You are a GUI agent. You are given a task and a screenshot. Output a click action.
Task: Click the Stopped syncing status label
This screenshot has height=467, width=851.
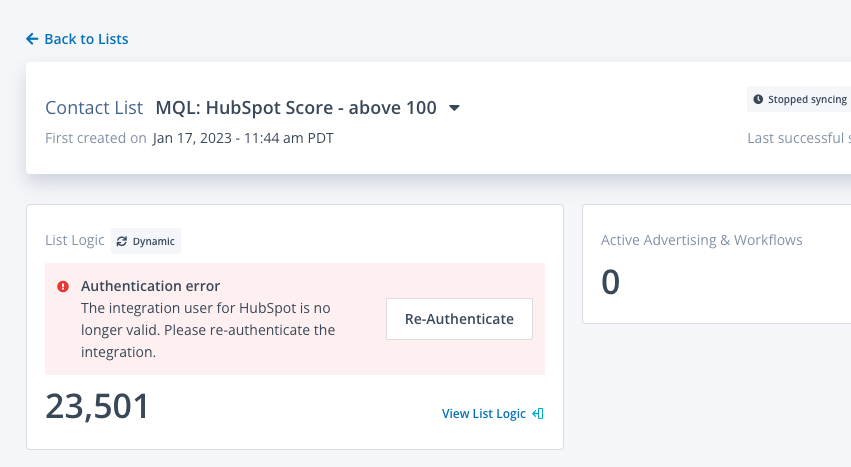[x=807, y=100]
